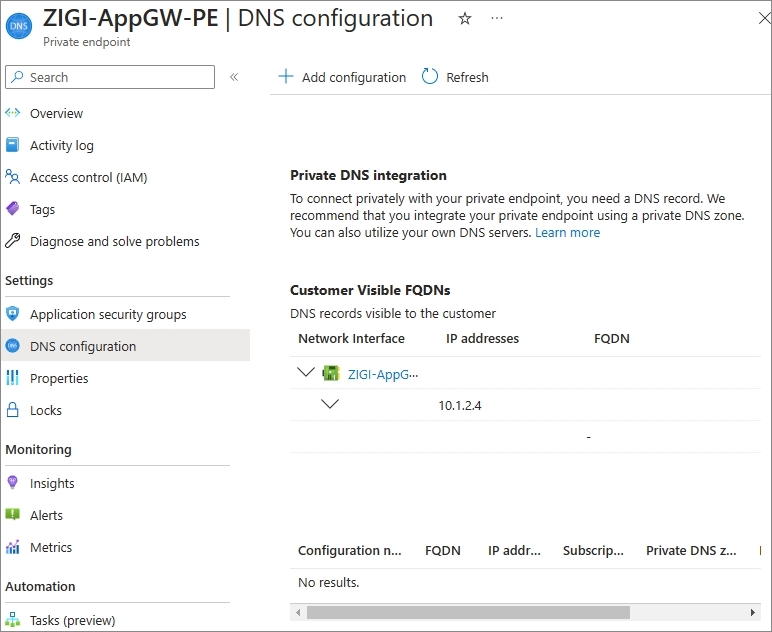Click Application security groups shield icon
Image resolution: width=772 pixels, height=632 pixels.
[x=12, y=314]
